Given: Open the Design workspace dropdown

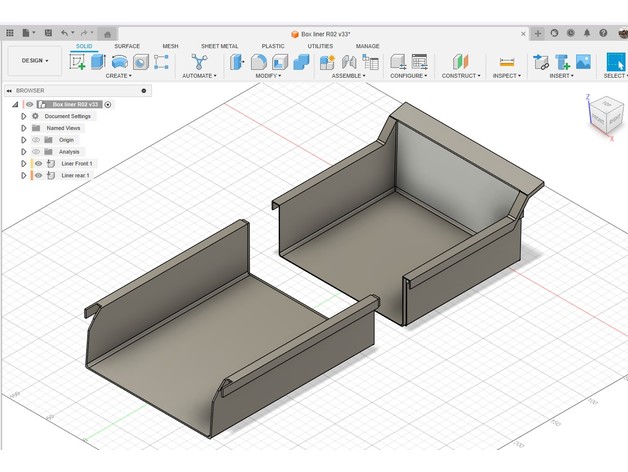Looking at the screenshot, I should point(34,60).
